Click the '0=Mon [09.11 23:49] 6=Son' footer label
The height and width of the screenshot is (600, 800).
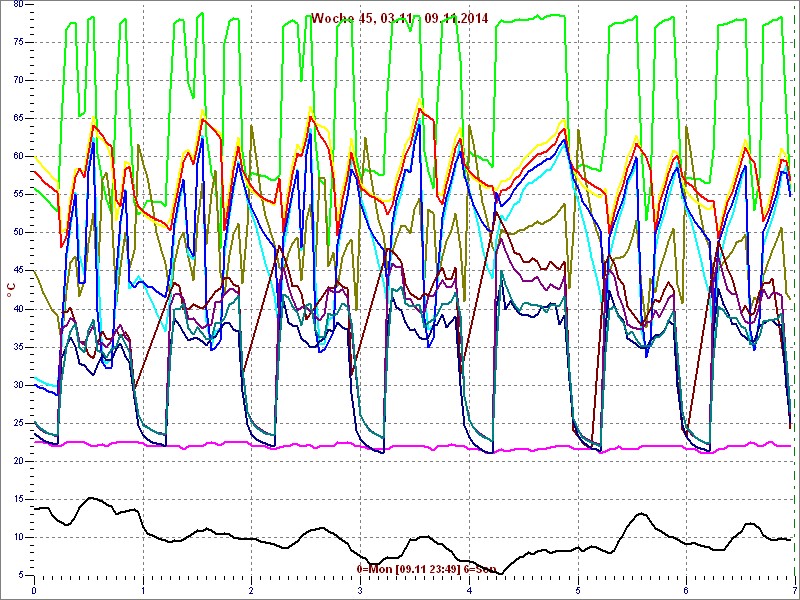point(427,568)
